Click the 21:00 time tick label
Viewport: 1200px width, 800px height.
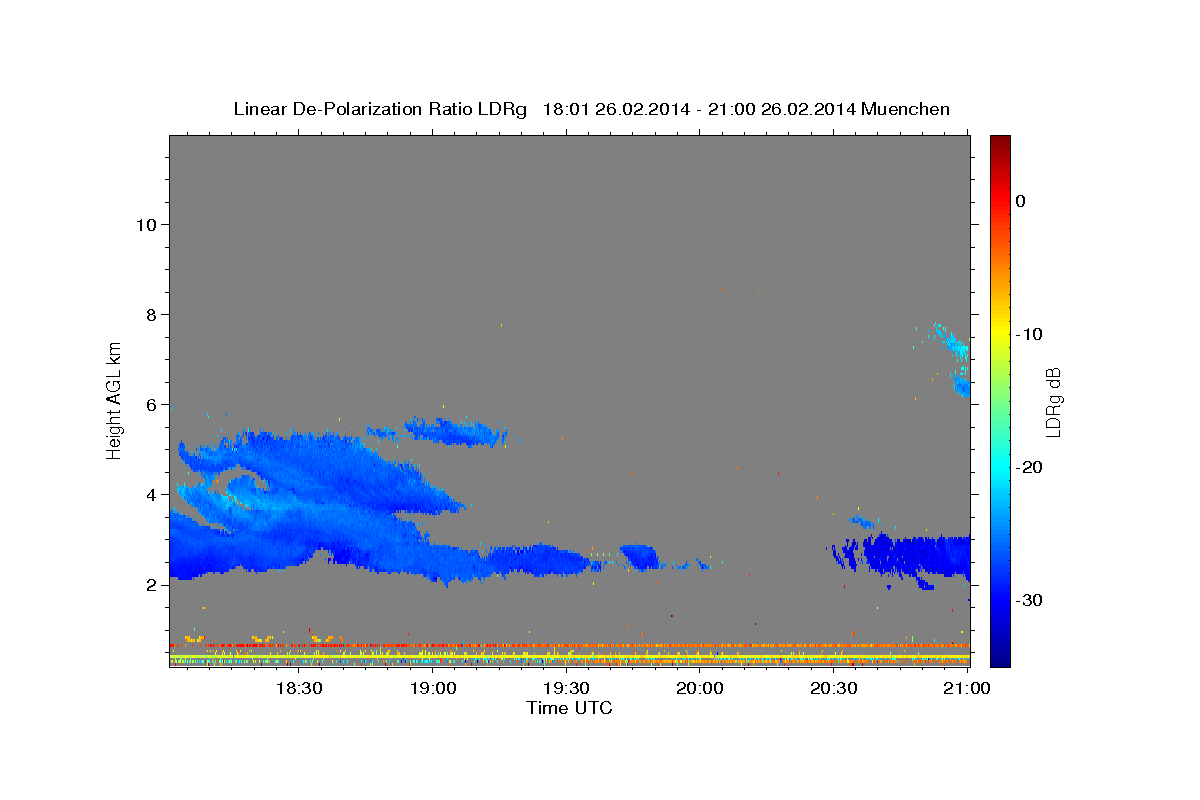967,688
